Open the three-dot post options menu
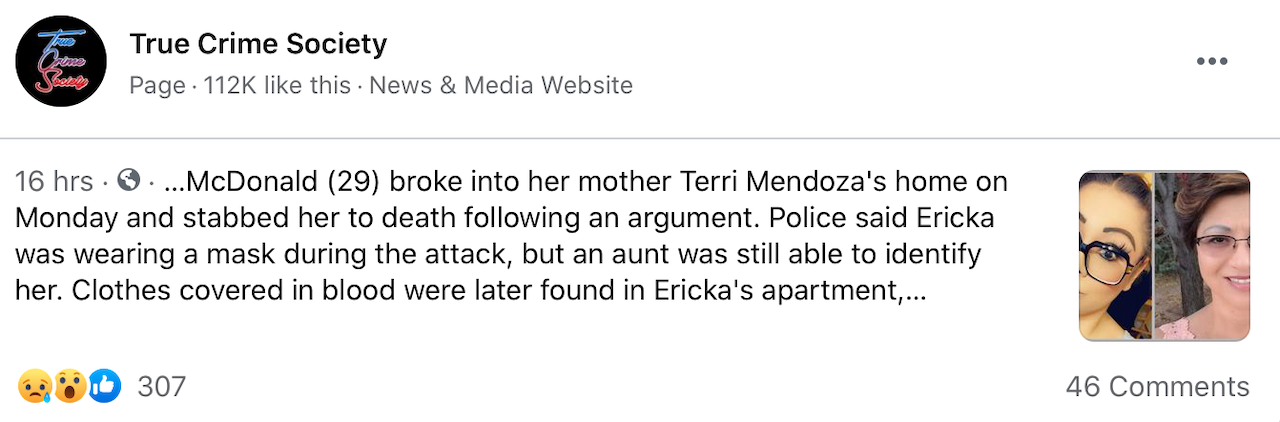 pyautogui.click(x=1211, y=62)
